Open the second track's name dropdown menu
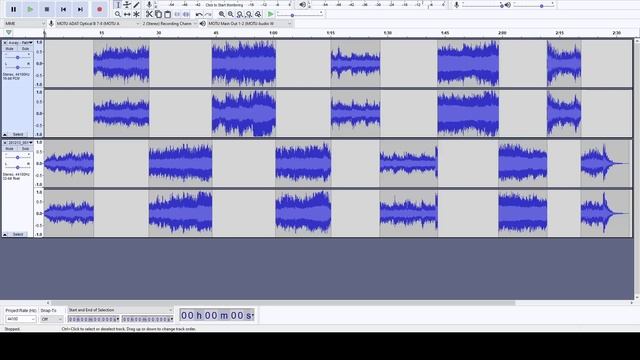This screenshot has height=360, width=640. (x=20, y=143)
